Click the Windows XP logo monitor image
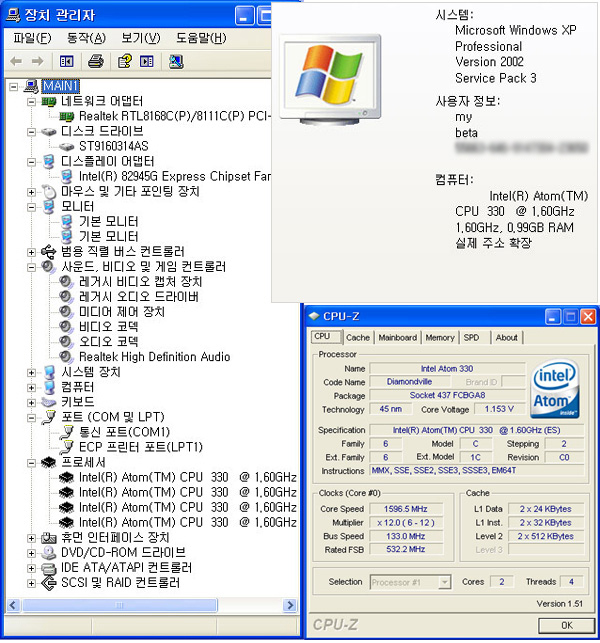Image resolution: width=600 pixels, height=643 pixels. [x=331, y=80]
